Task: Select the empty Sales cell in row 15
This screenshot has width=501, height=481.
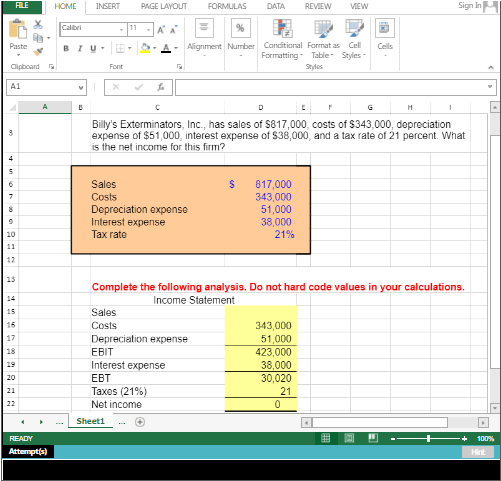Action: [261, 312]
